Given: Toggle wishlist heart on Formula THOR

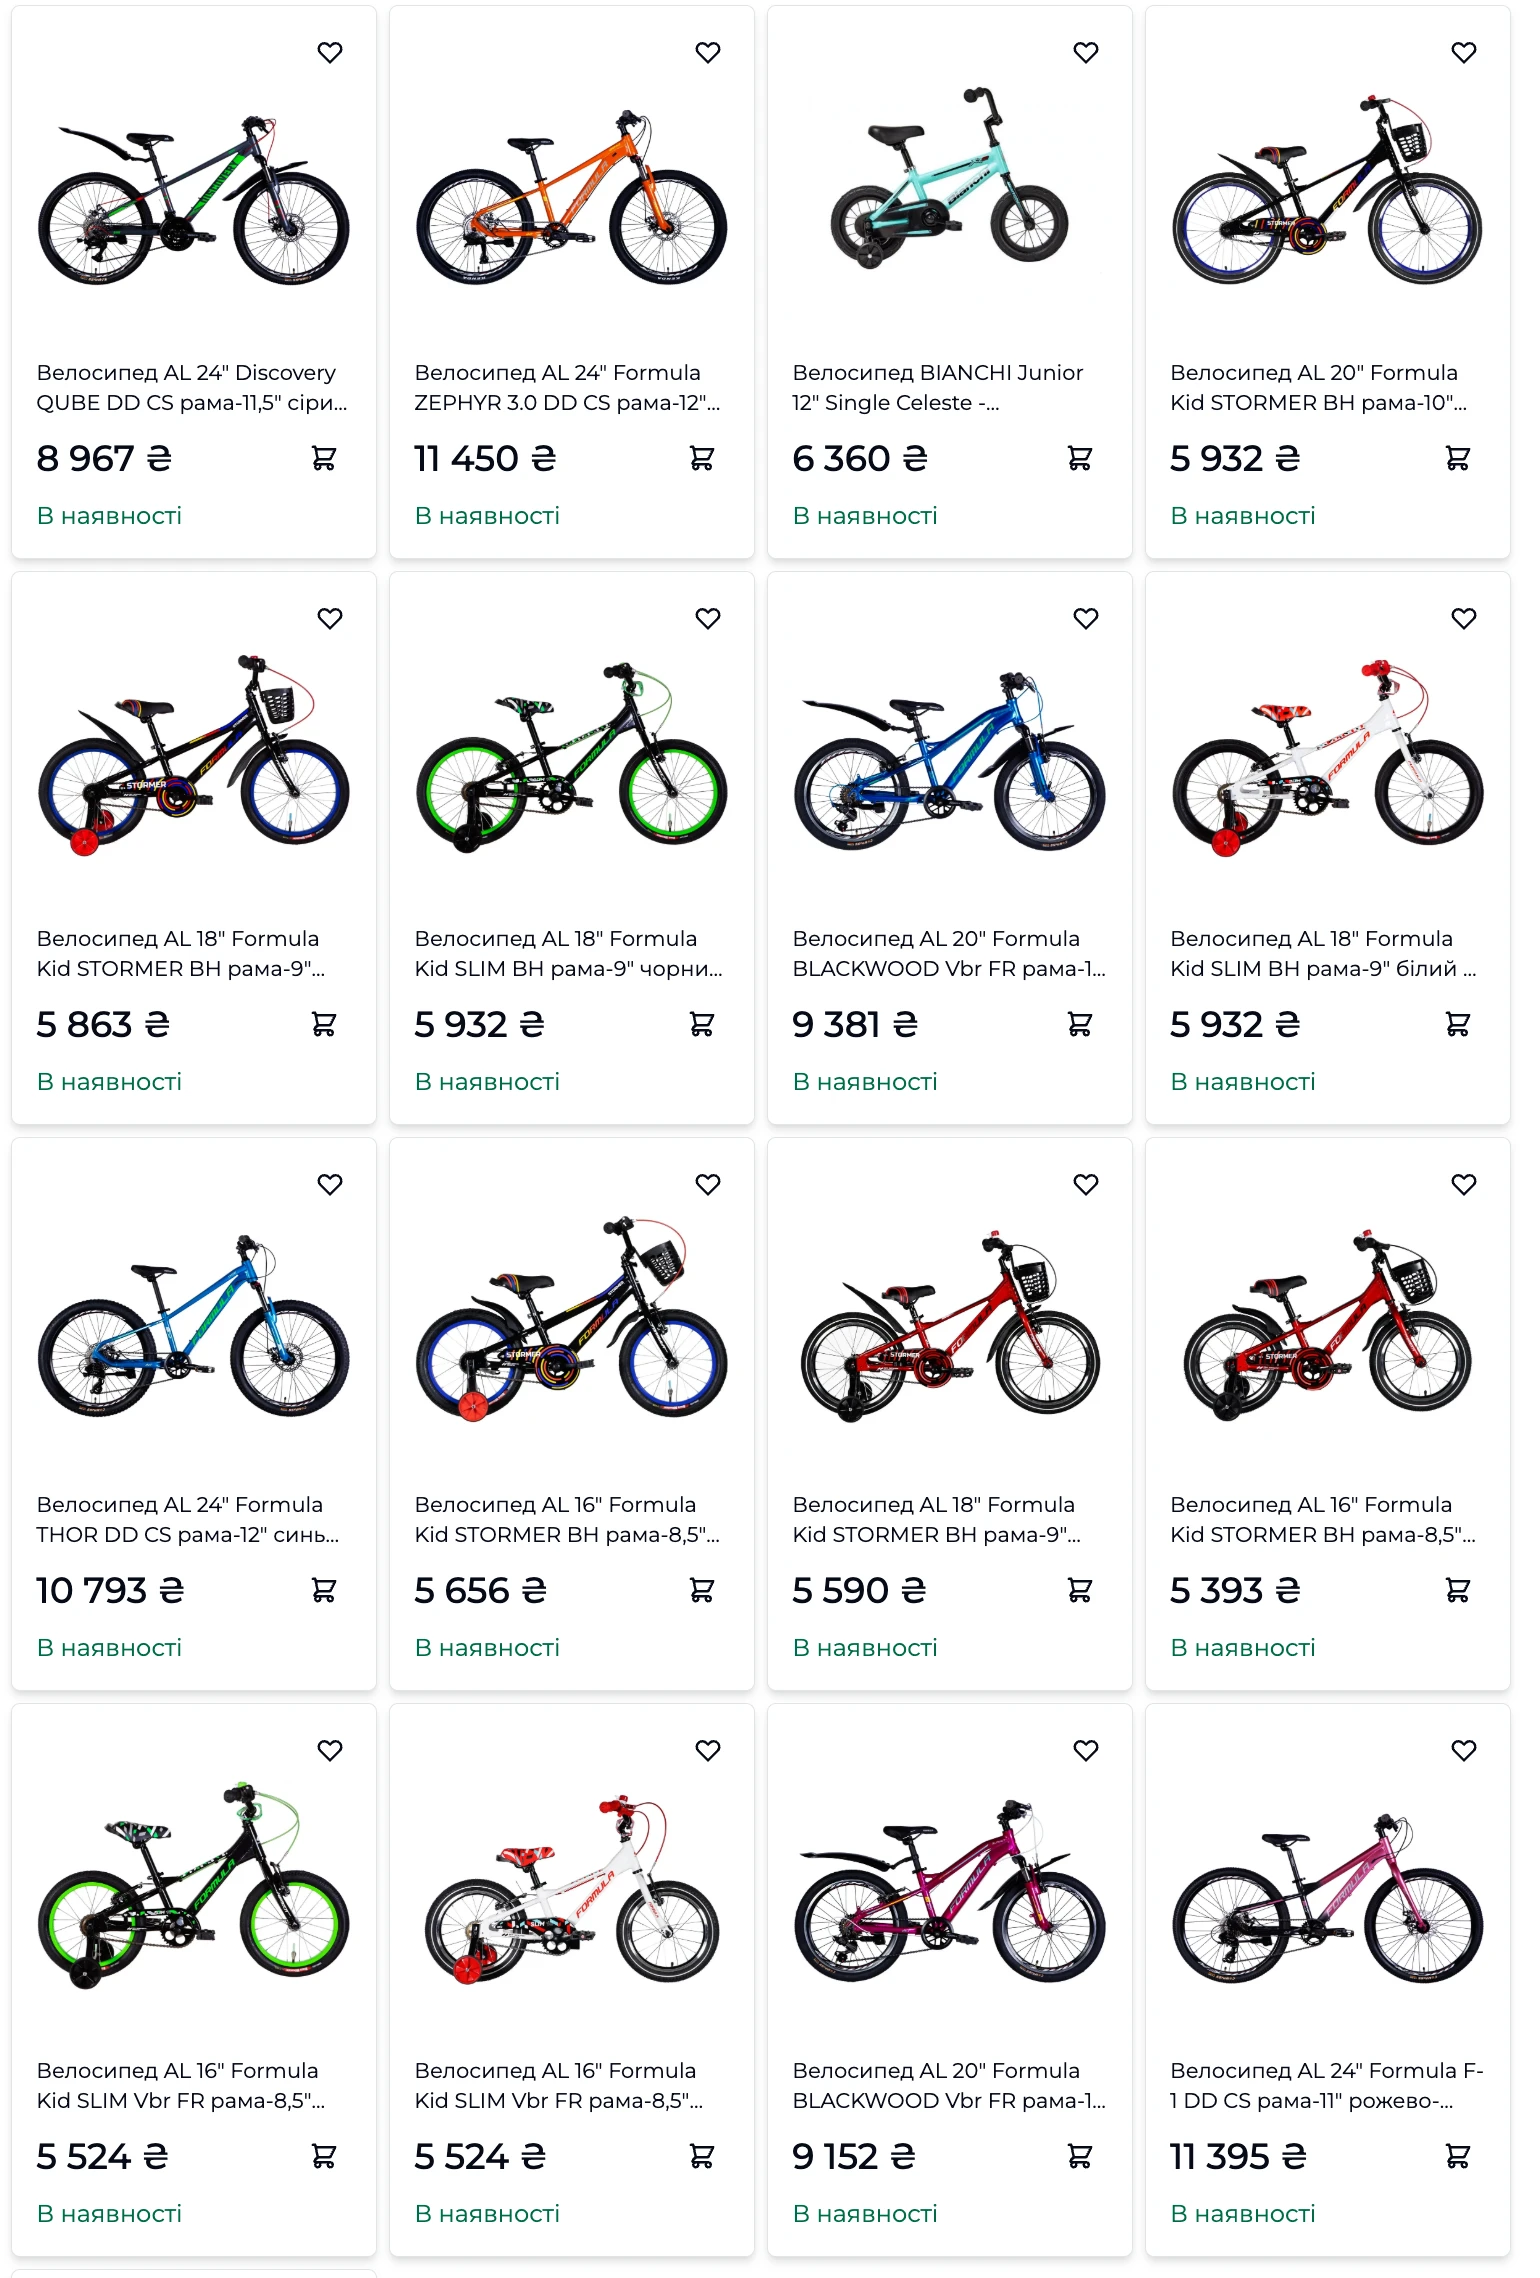Looking at the screenshot, I should click(x=330, y=1184).
